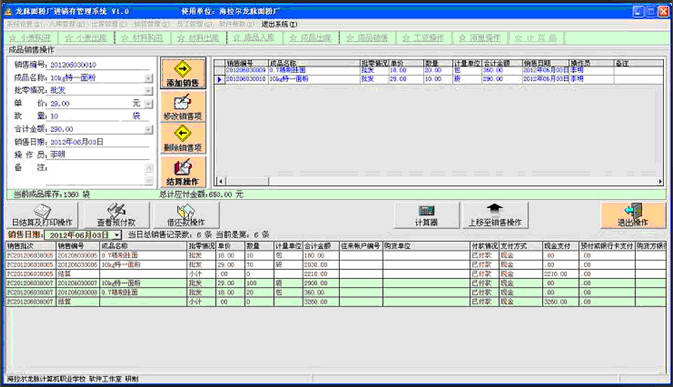Click the 数量 quantity field showing 10

point(85,116)
